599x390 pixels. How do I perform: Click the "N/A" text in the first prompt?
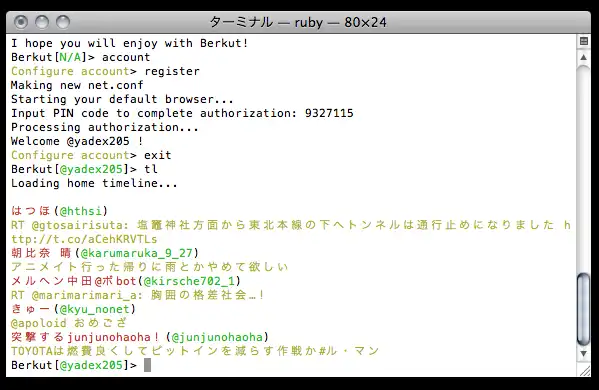(x=70, y=57)
